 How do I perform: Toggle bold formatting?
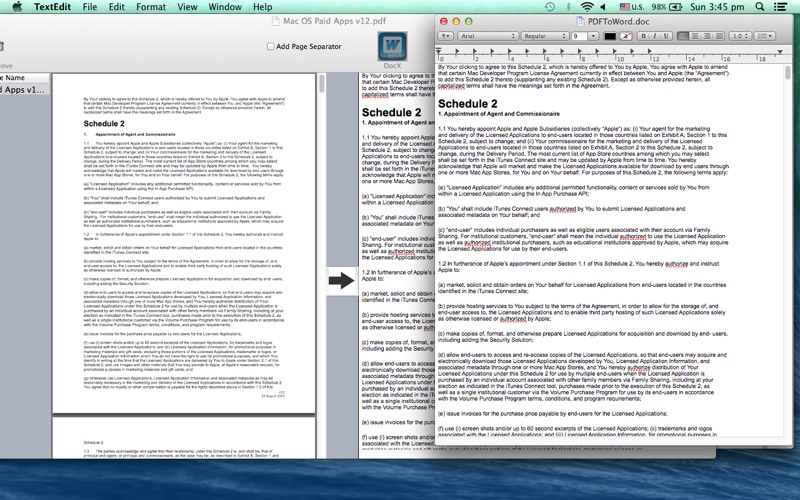tap(643, 36)
